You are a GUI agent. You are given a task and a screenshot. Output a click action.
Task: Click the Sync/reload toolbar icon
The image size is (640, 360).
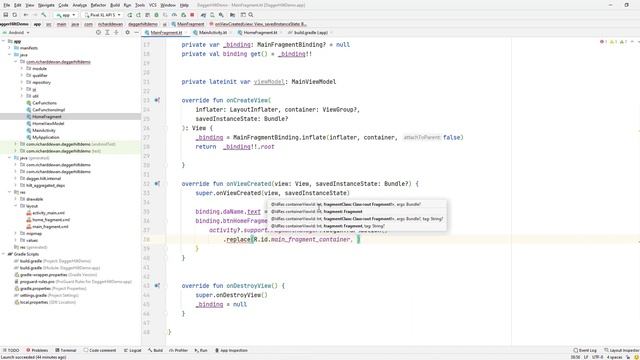point(15,15)
